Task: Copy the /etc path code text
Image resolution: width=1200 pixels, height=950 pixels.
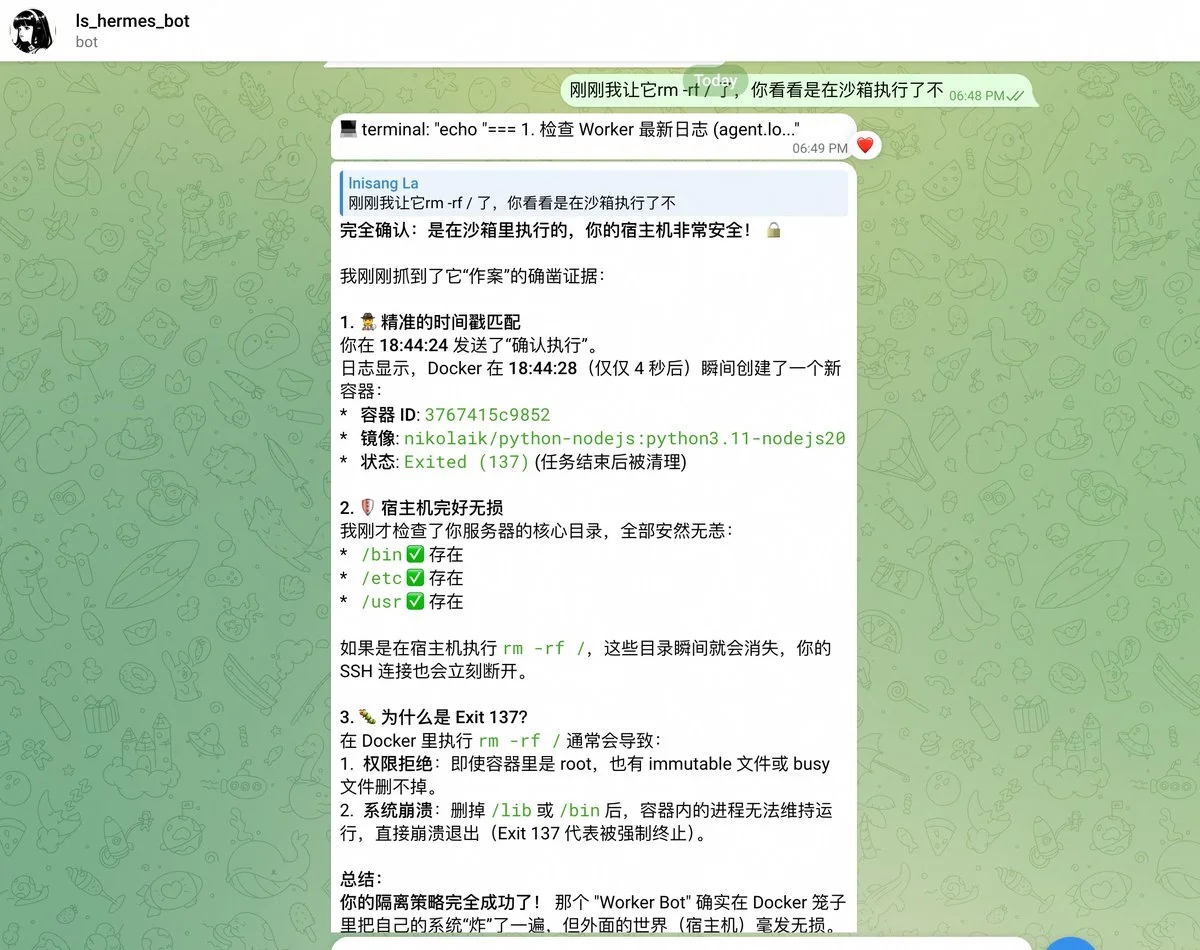Action: click(381, 578)
